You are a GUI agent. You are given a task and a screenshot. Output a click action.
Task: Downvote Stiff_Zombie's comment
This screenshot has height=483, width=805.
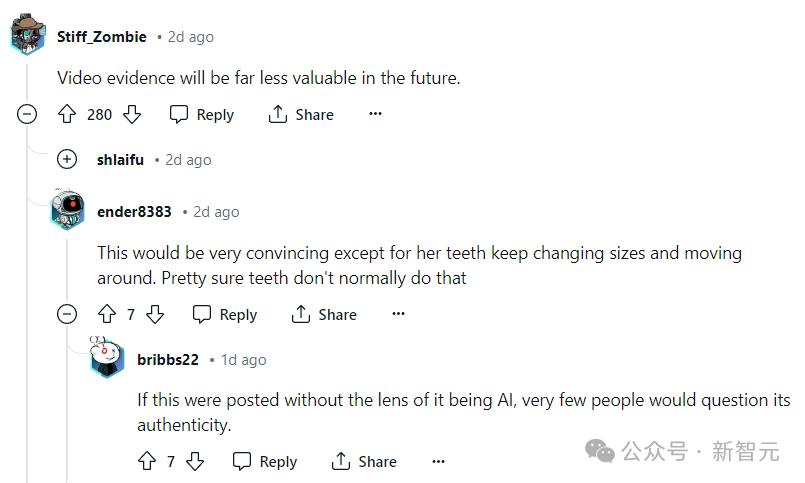(132, 114)
